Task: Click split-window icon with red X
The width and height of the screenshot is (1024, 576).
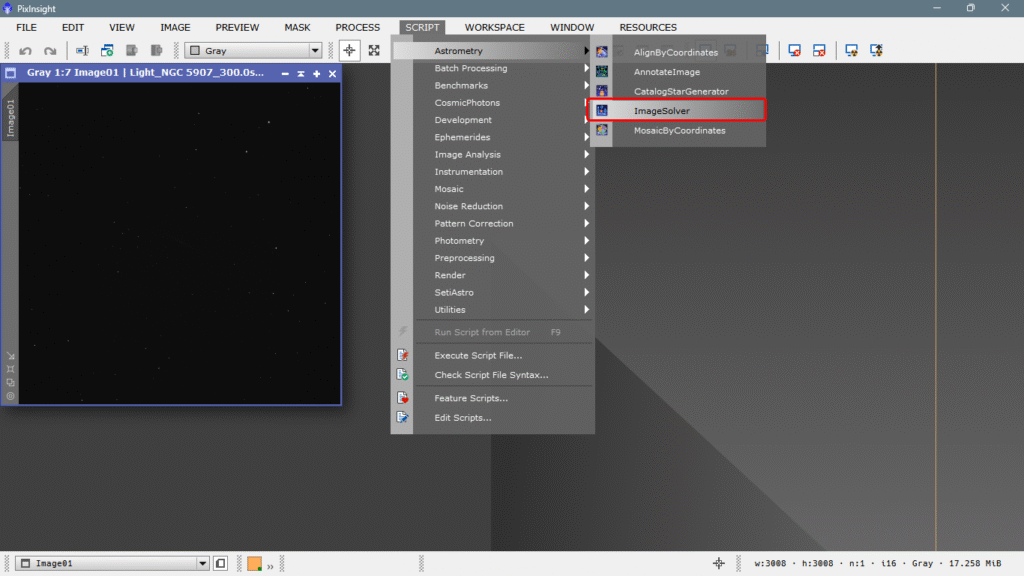Action: (819, 50)
